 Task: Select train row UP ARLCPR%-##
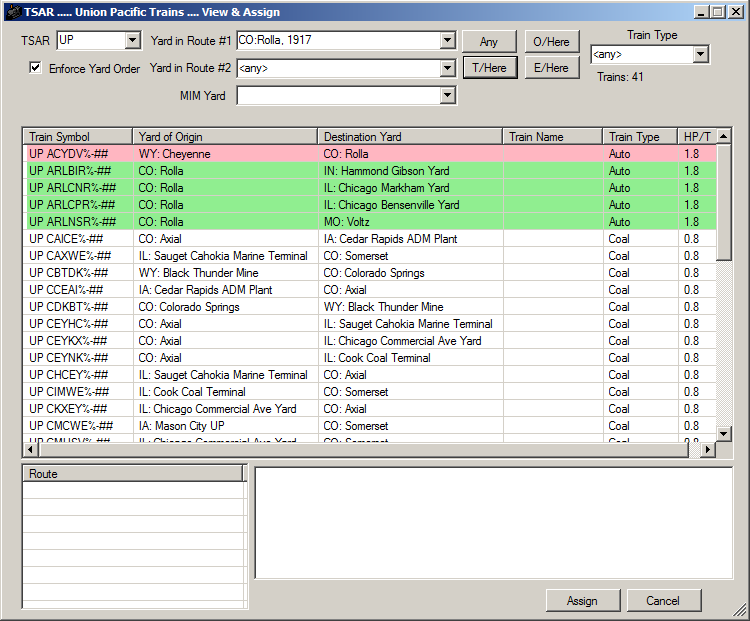pyautogui.click(x=369, y=205)
